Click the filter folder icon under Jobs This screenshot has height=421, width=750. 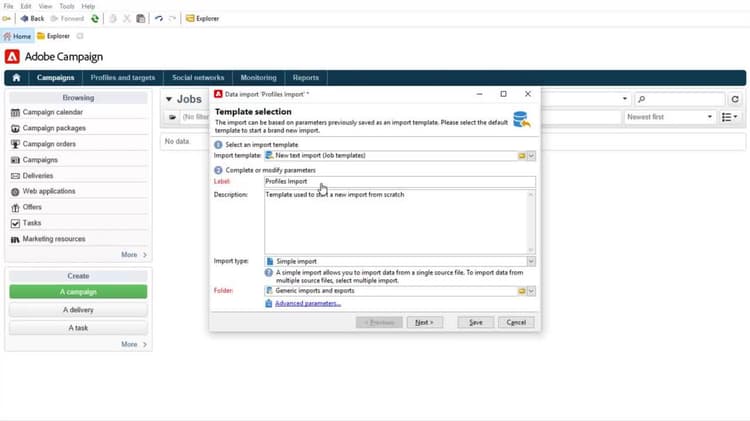tap(172, 117)
